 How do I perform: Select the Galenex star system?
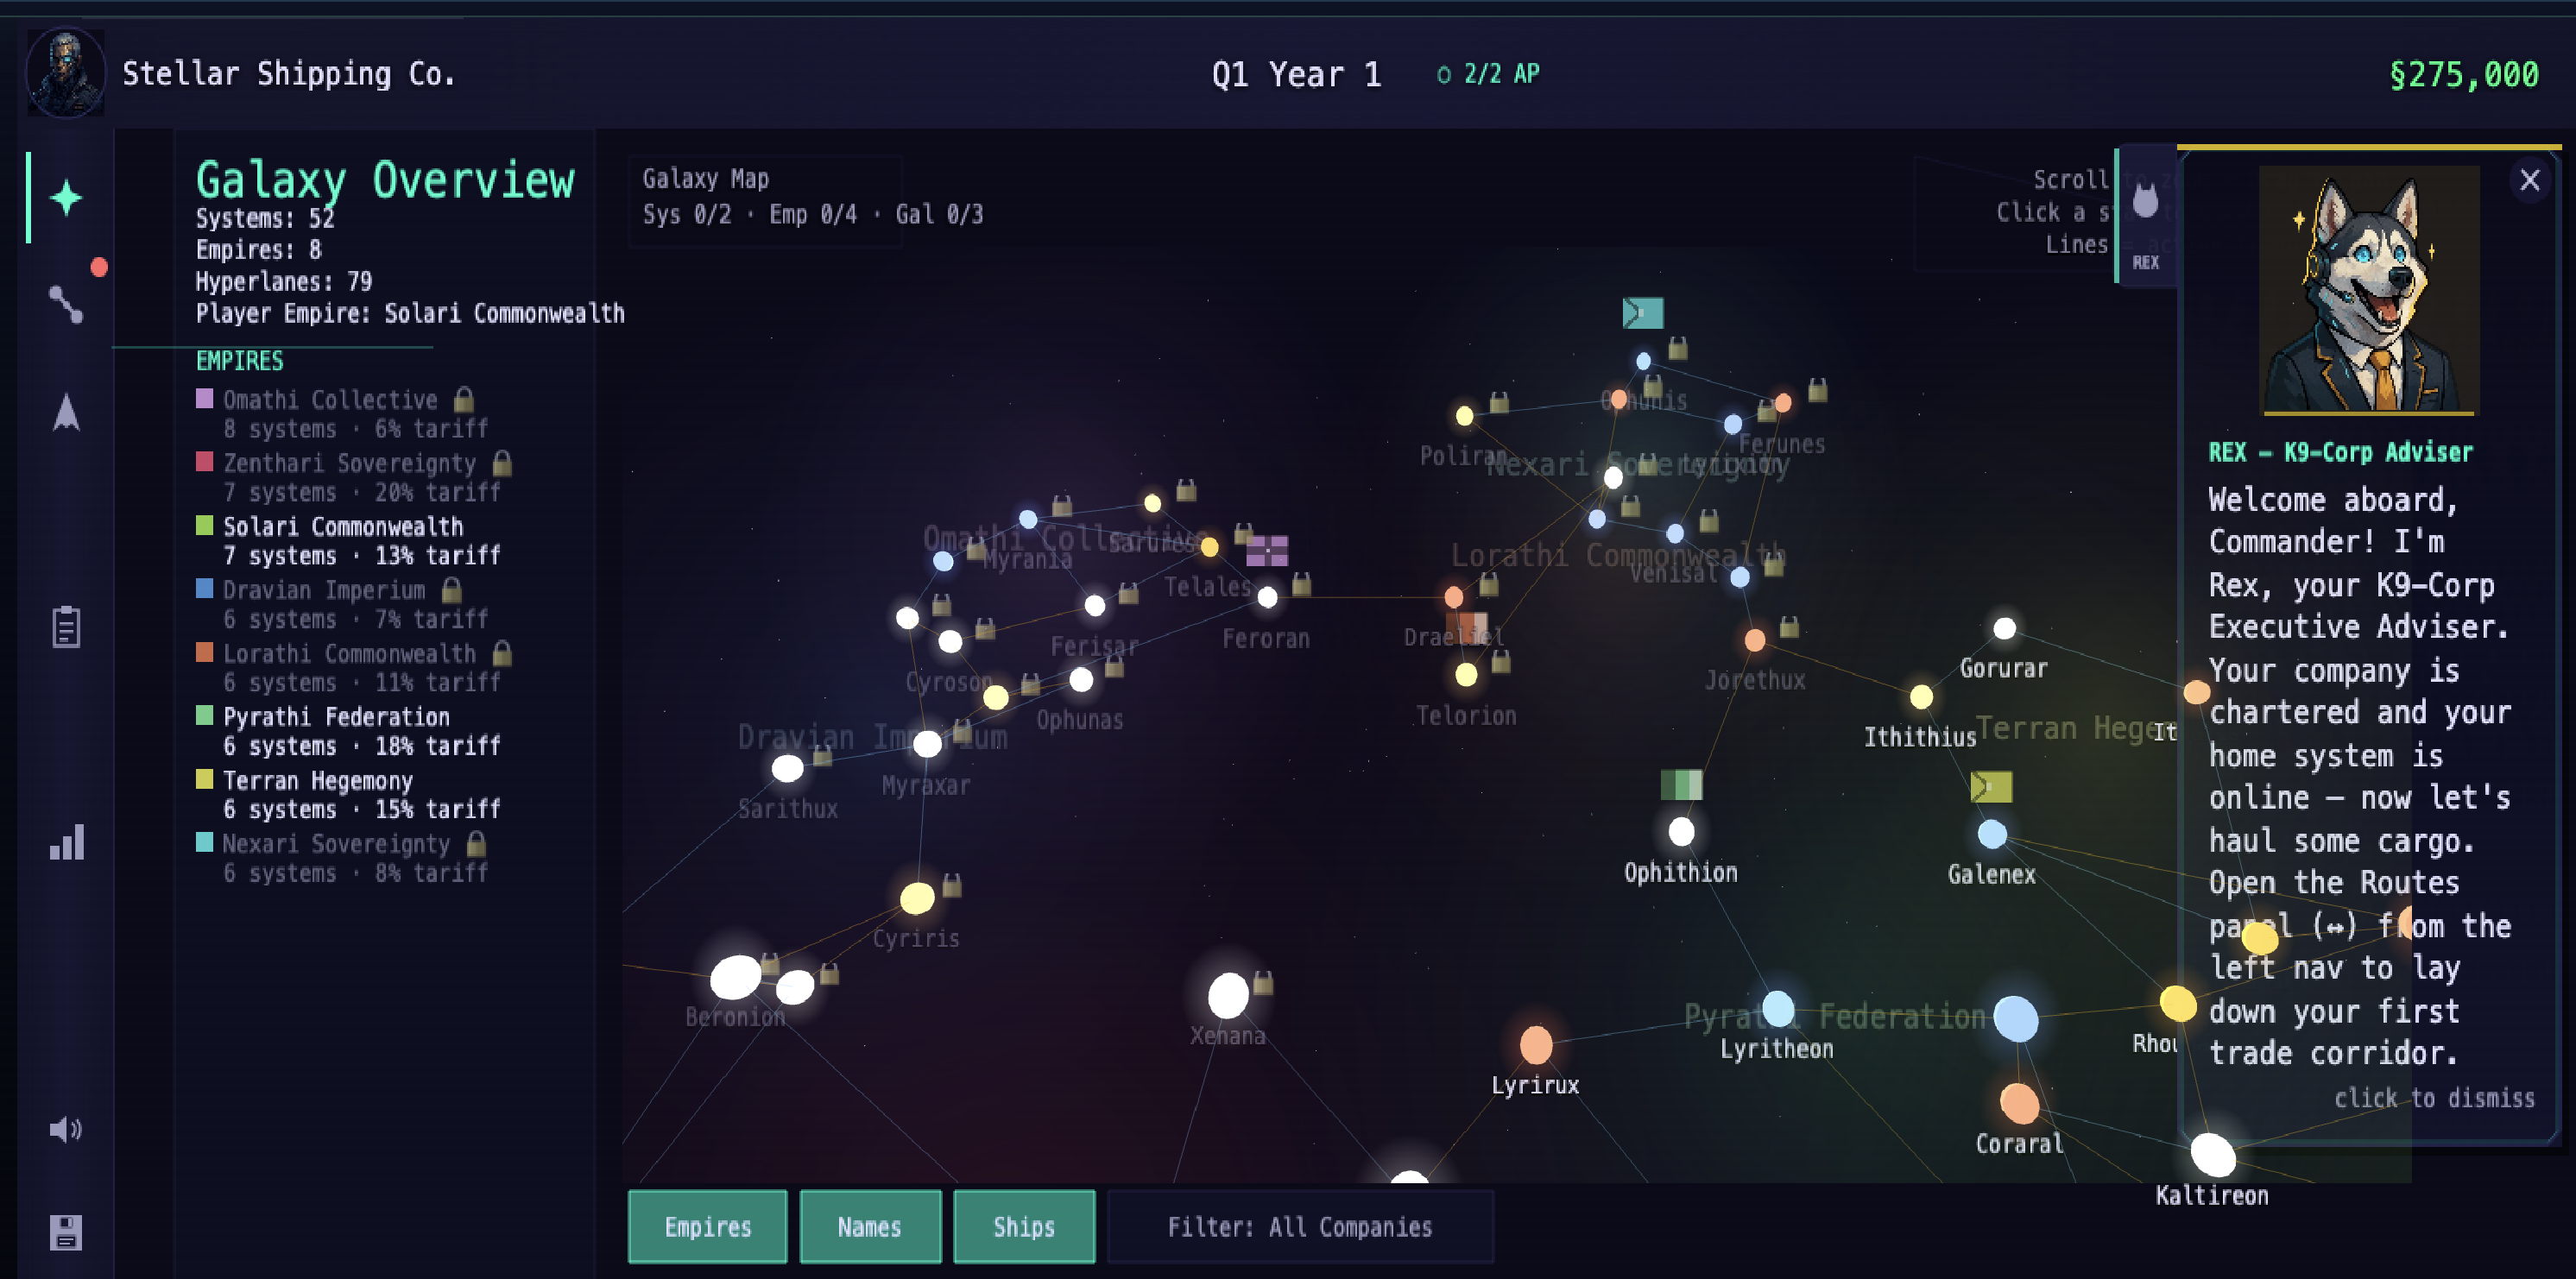(x=1992, y=833)
